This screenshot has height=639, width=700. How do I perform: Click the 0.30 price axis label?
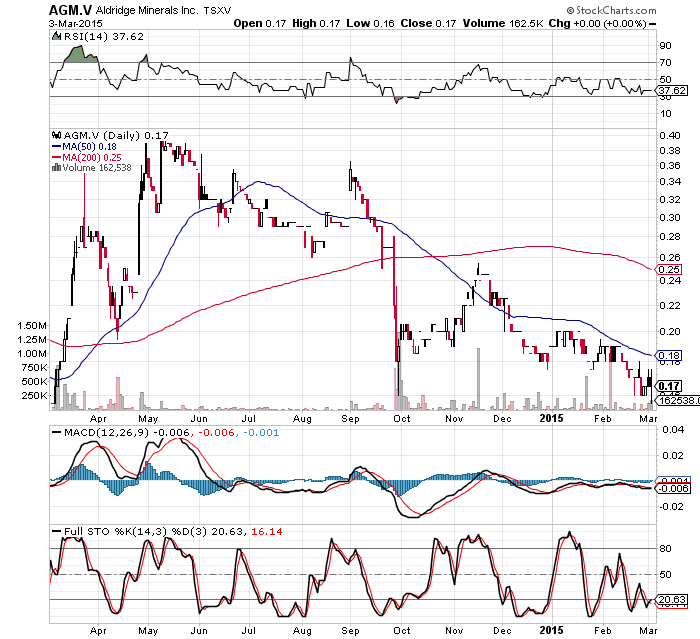pyautogui.click(x=670, y=217)
